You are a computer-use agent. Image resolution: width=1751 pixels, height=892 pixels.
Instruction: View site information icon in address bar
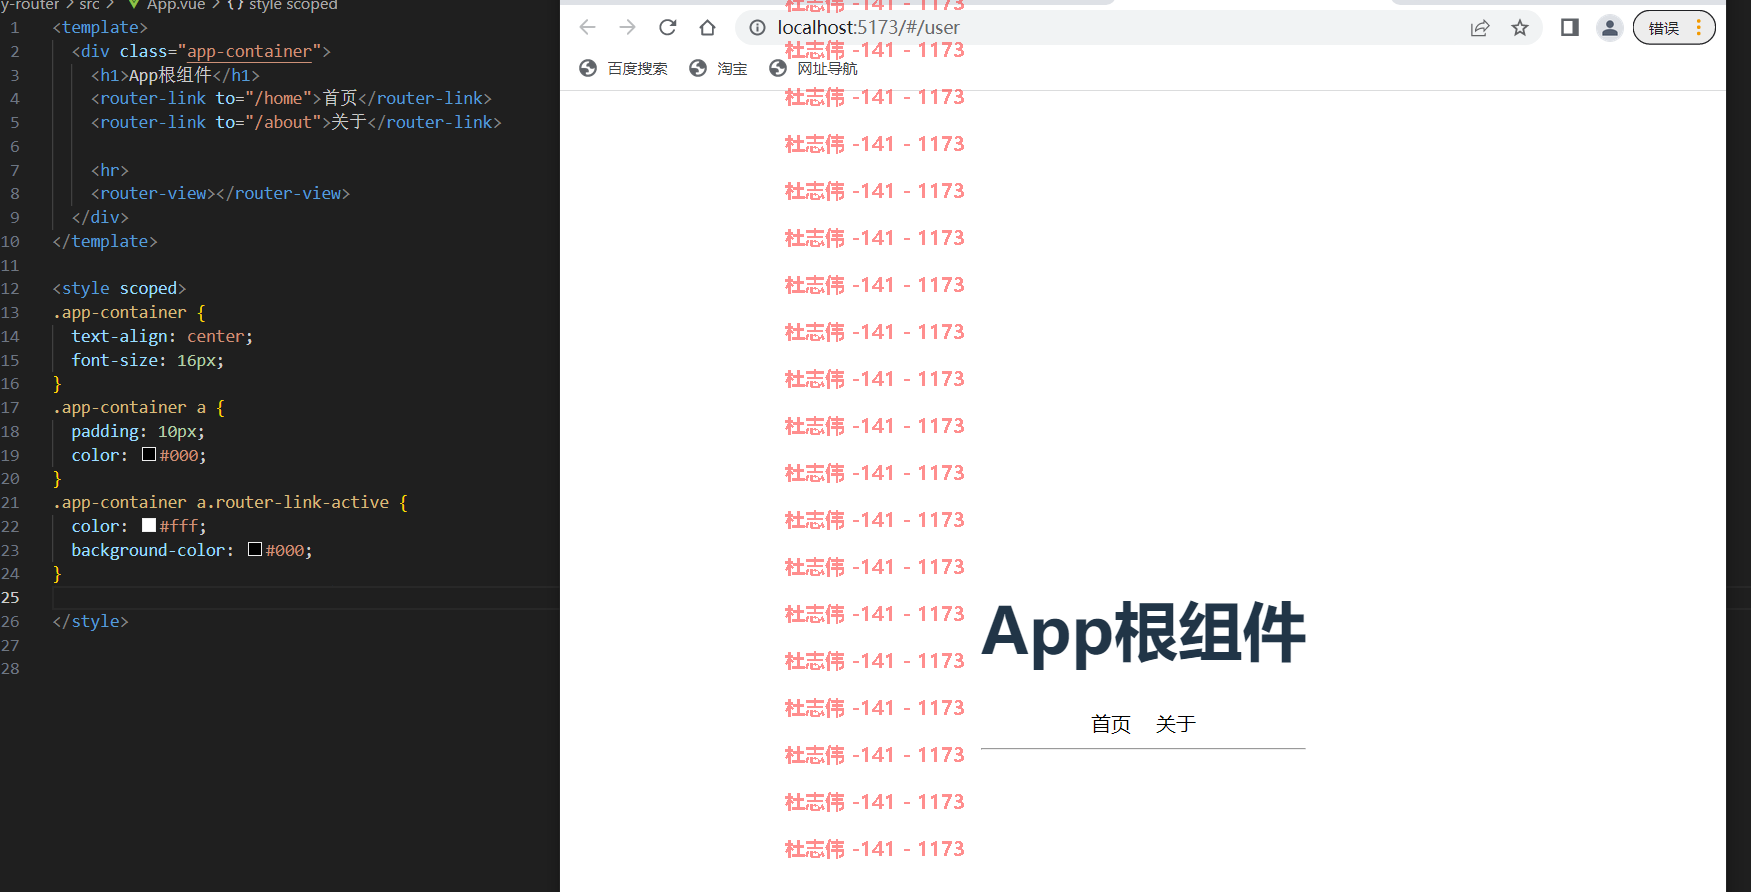758,28
